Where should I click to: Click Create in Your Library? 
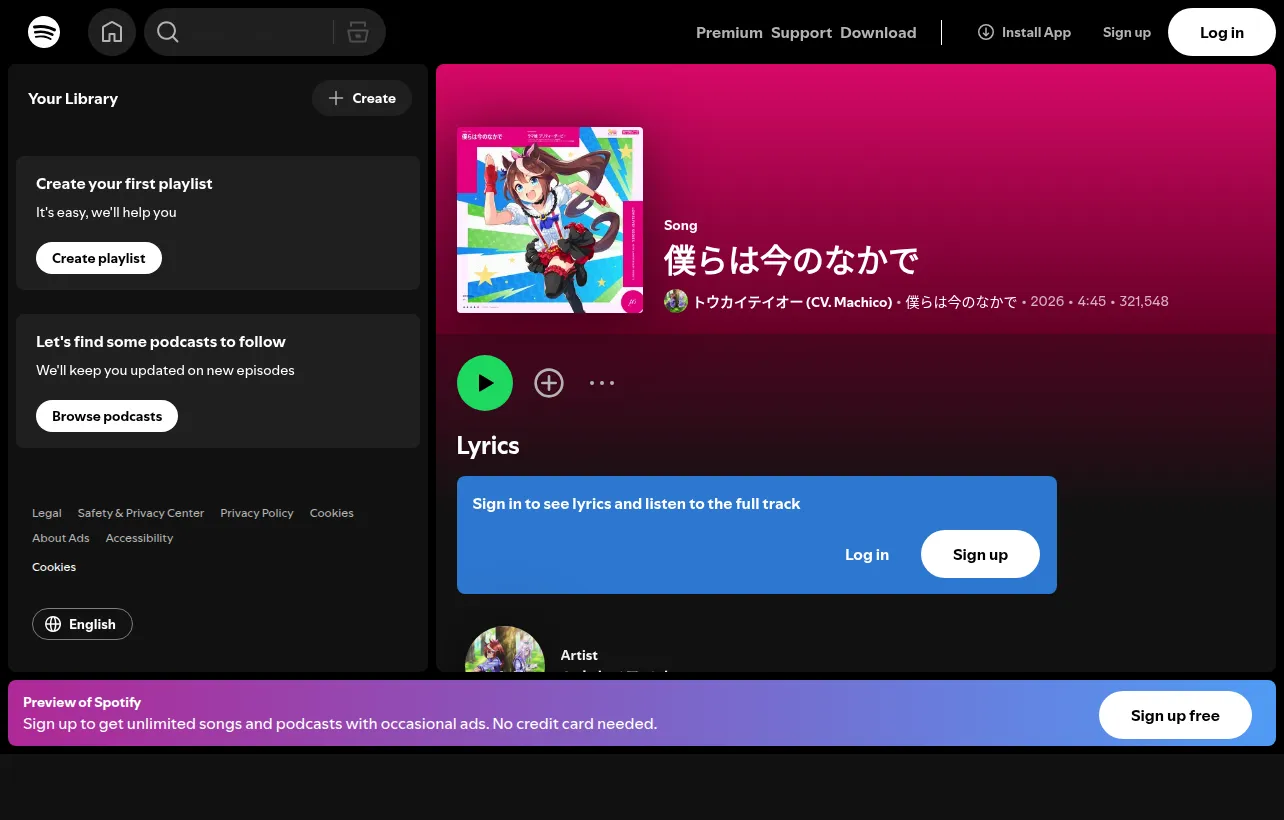pyautogui.click(x=362, y=98)
